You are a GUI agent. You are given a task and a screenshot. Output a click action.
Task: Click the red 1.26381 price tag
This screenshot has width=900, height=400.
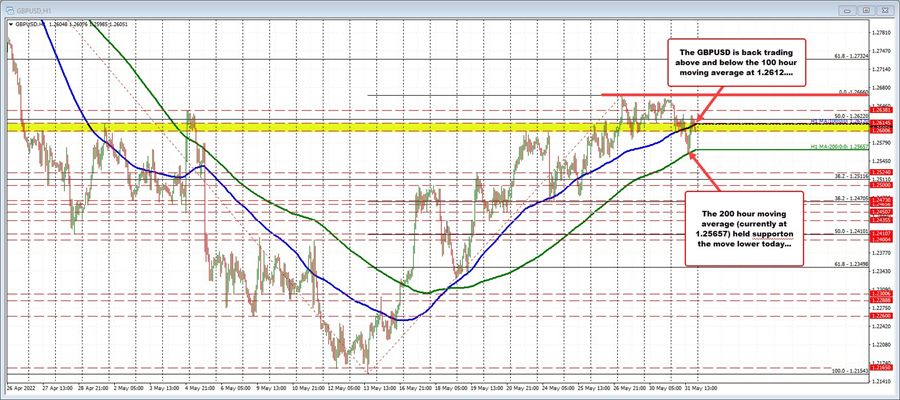pos(881,109)
